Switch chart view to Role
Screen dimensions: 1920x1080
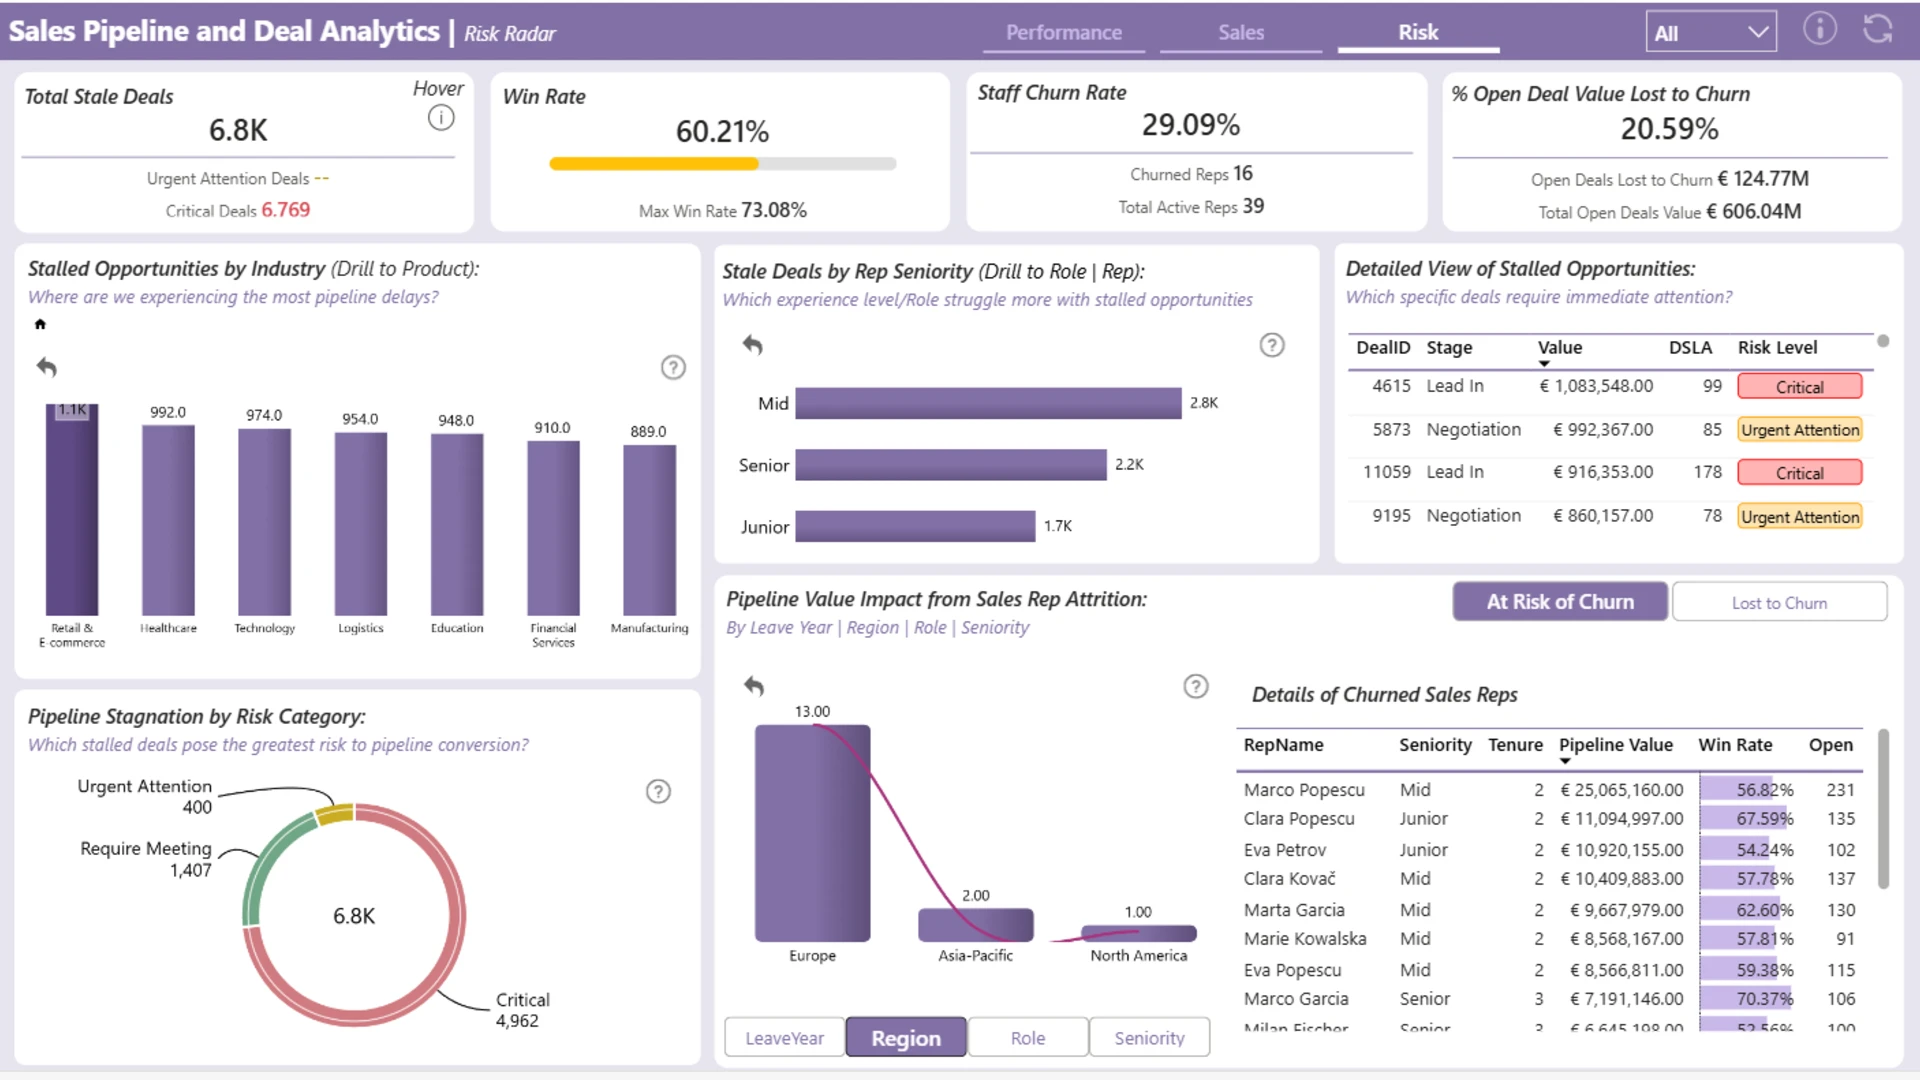[x=1028, y=1038]
